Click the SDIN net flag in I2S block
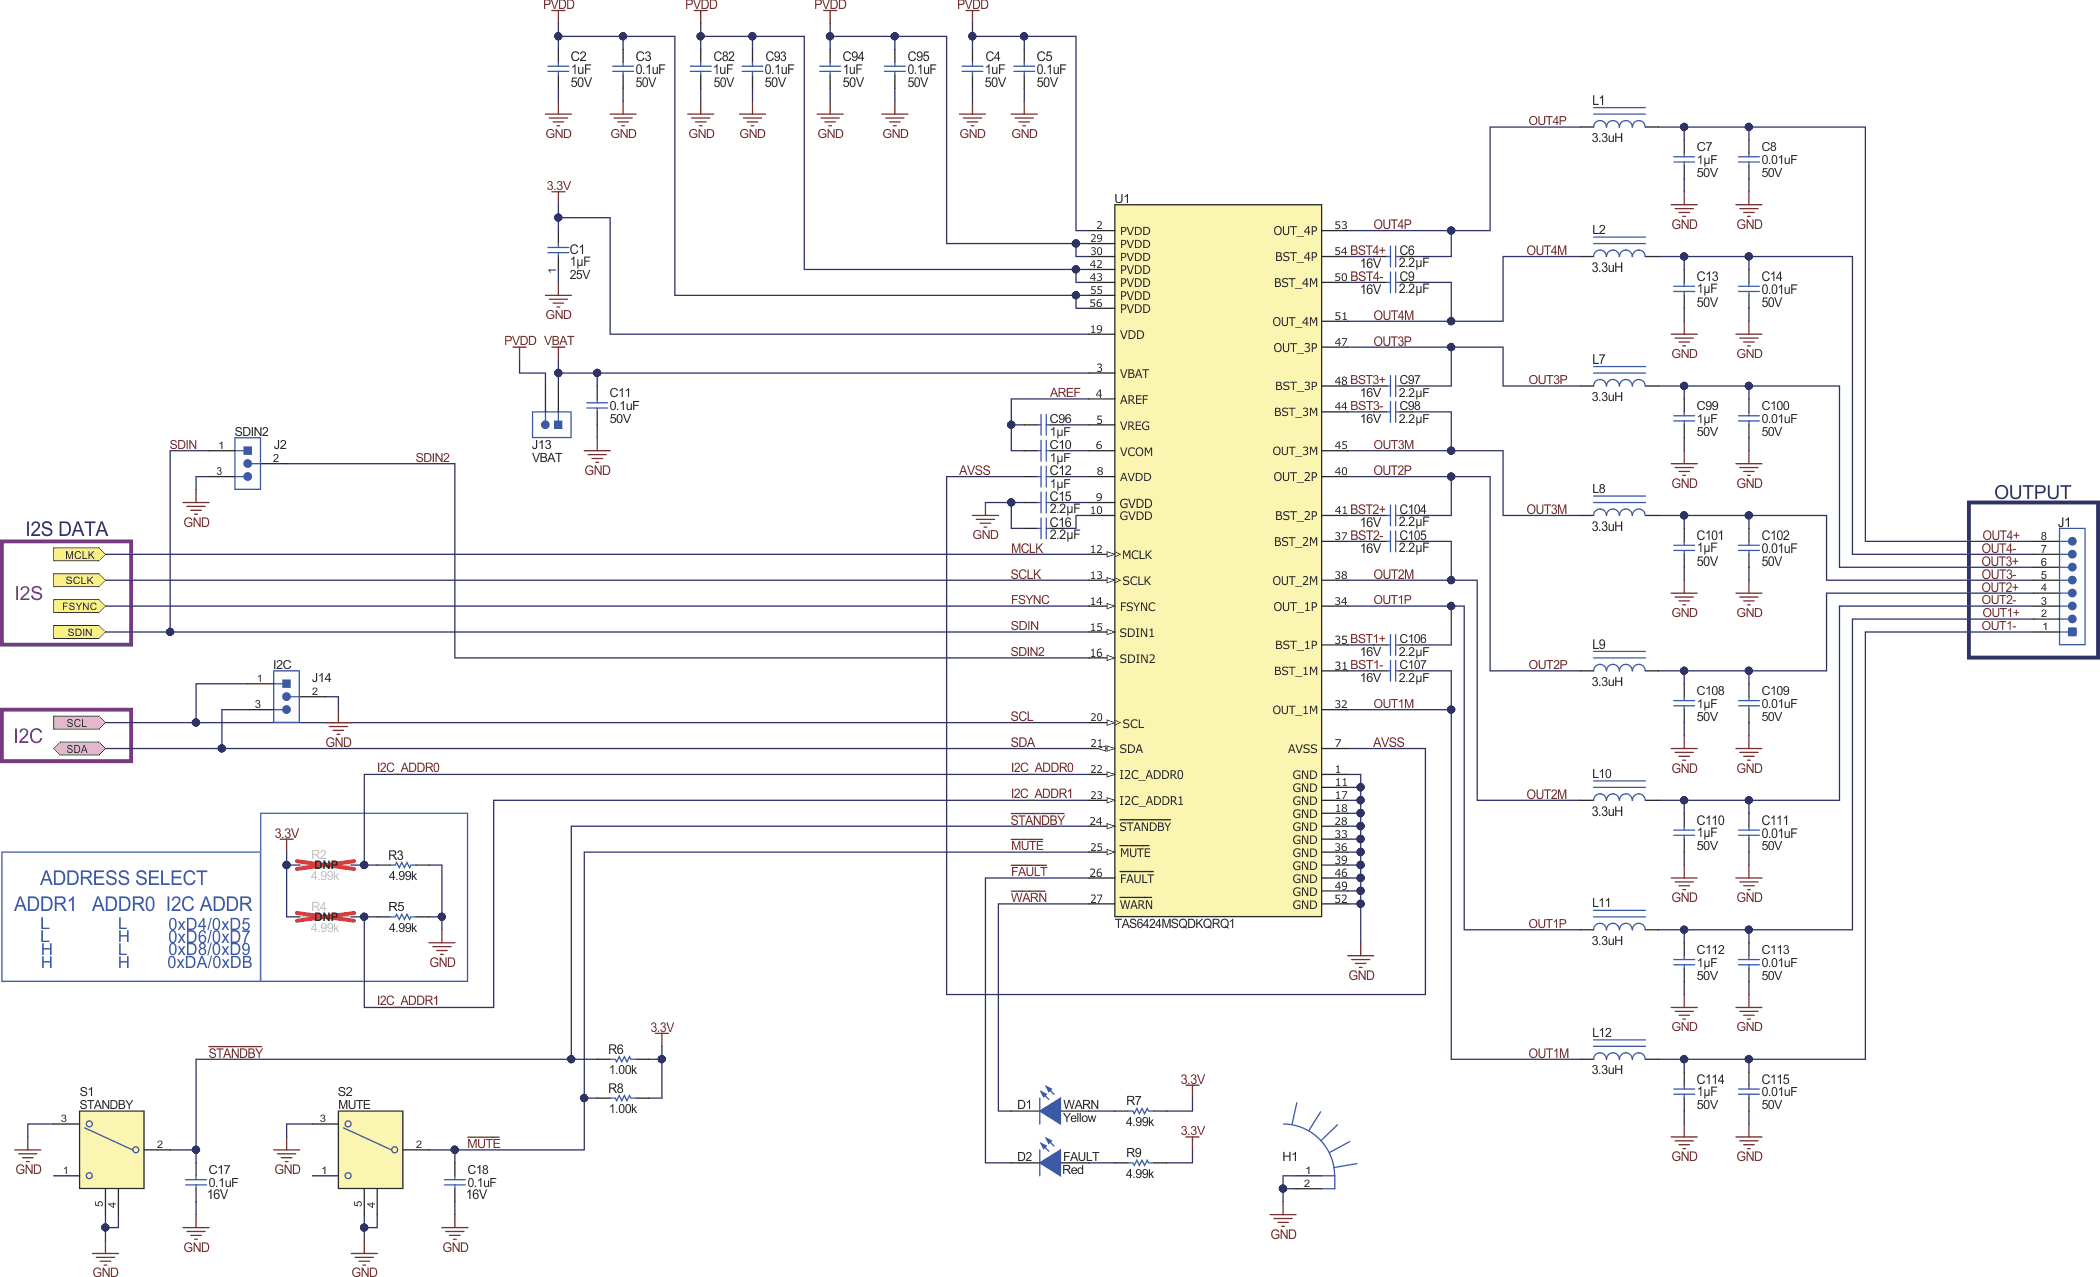 point(79,631)
